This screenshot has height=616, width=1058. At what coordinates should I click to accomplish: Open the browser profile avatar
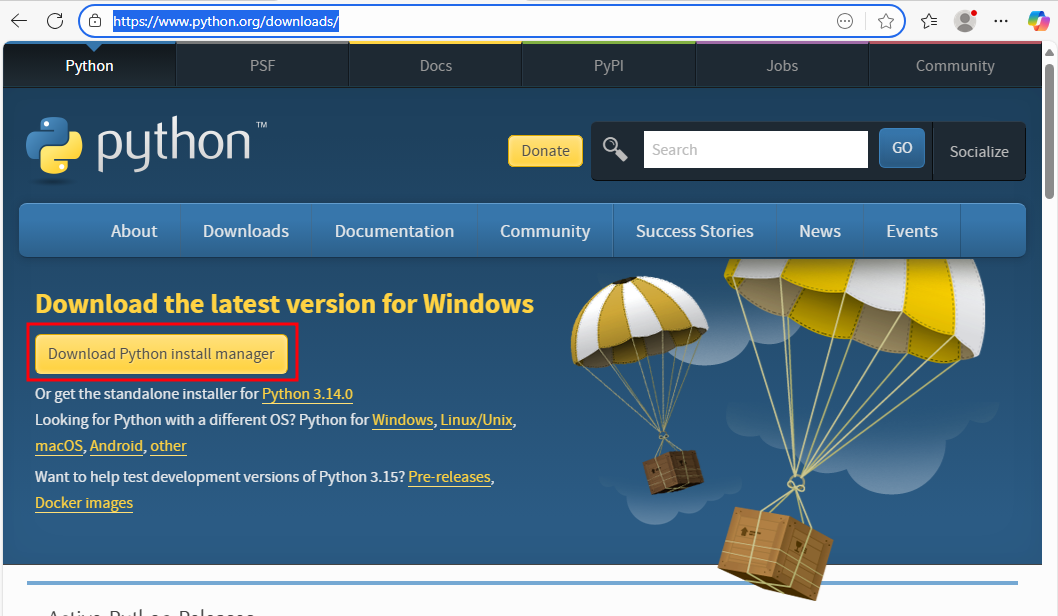pyautogui.click(x=965, y=21)
